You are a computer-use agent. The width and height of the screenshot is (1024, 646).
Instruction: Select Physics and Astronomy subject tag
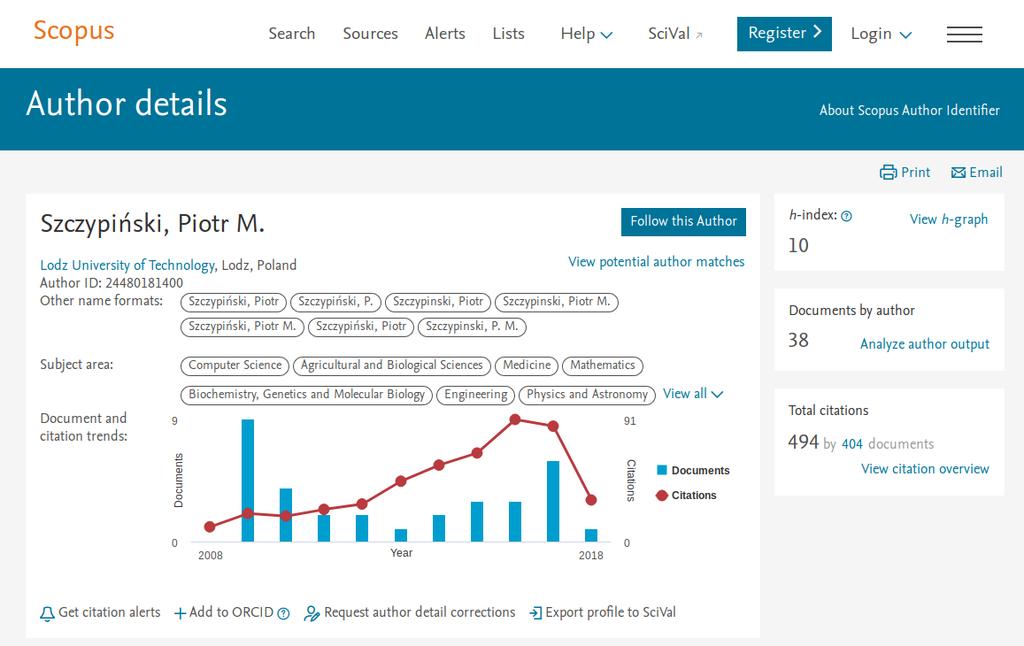pos(586,395)
